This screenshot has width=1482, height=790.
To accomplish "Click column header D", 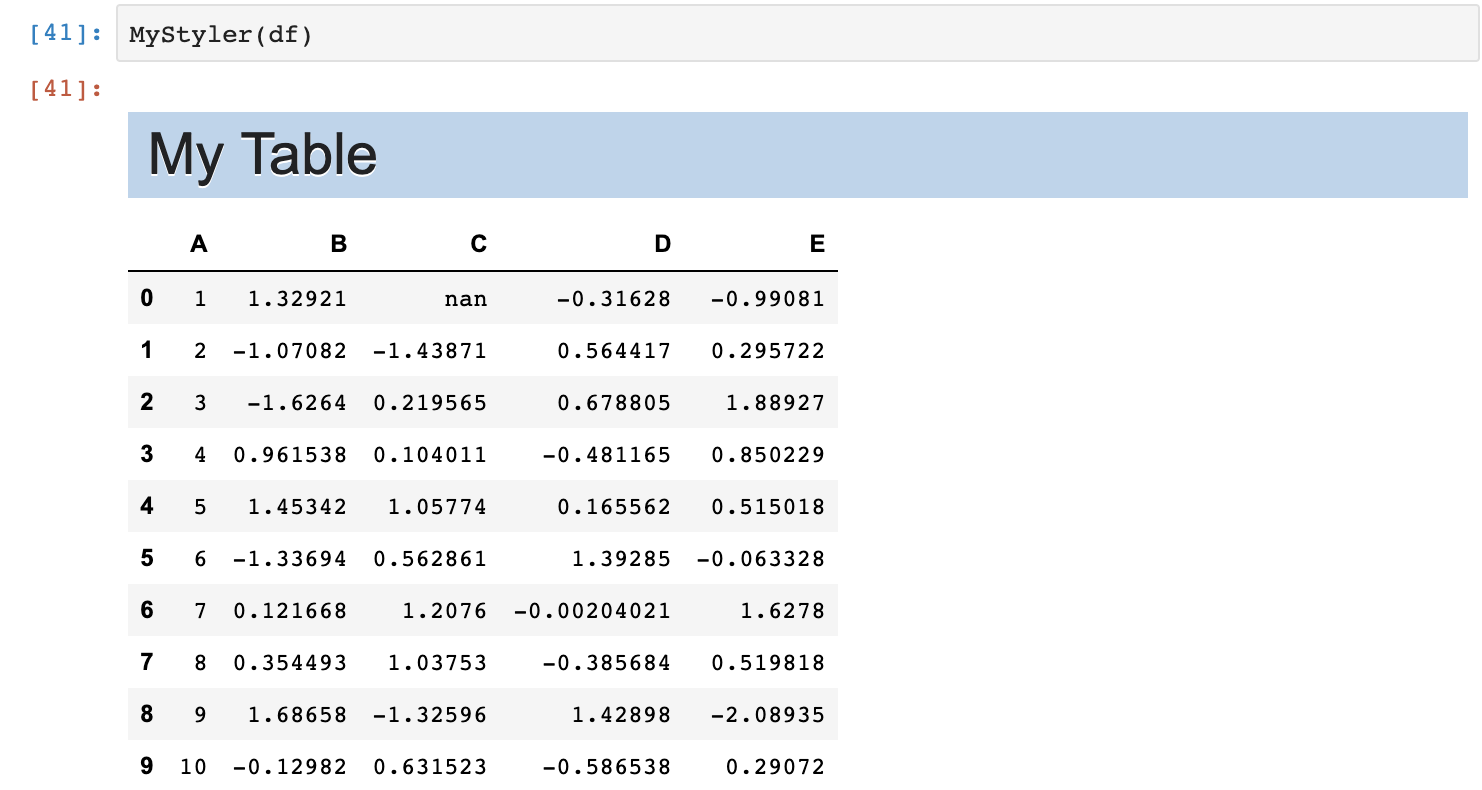I will point(662,244).
